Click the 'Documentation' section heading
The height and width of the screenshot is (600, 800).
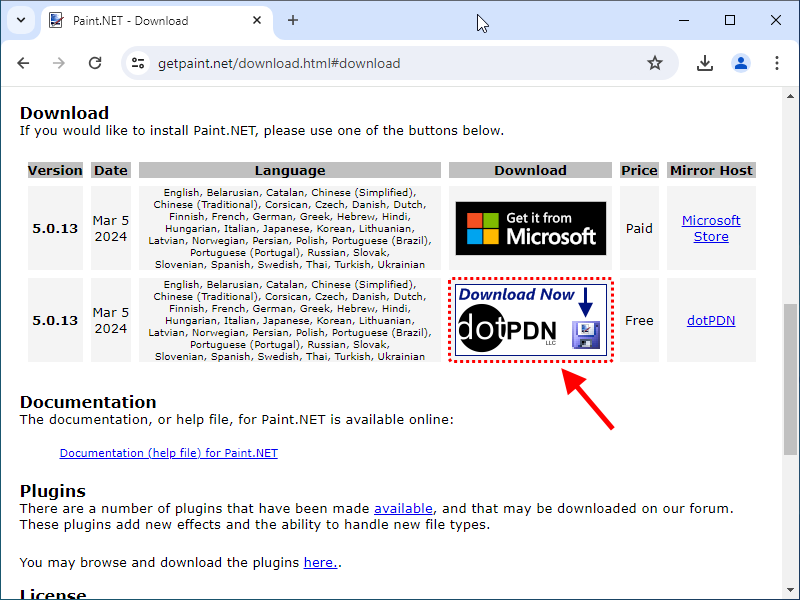(88, 402)
